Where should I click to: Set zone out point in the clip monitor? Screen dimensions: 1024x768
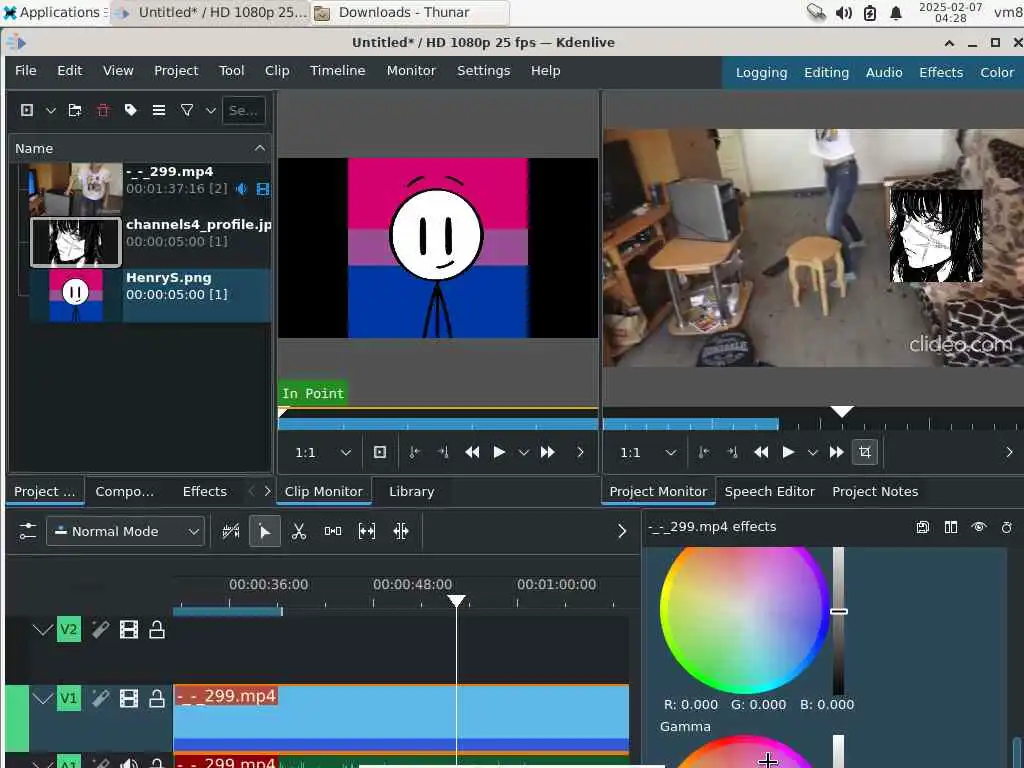[443, 452]
